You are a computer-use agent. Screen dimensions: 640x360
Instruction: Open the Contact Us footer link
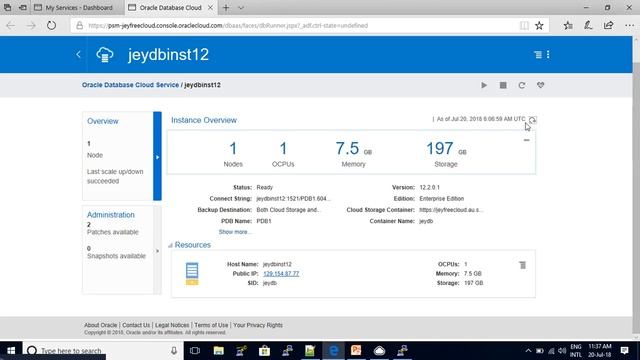coord(136,325)
